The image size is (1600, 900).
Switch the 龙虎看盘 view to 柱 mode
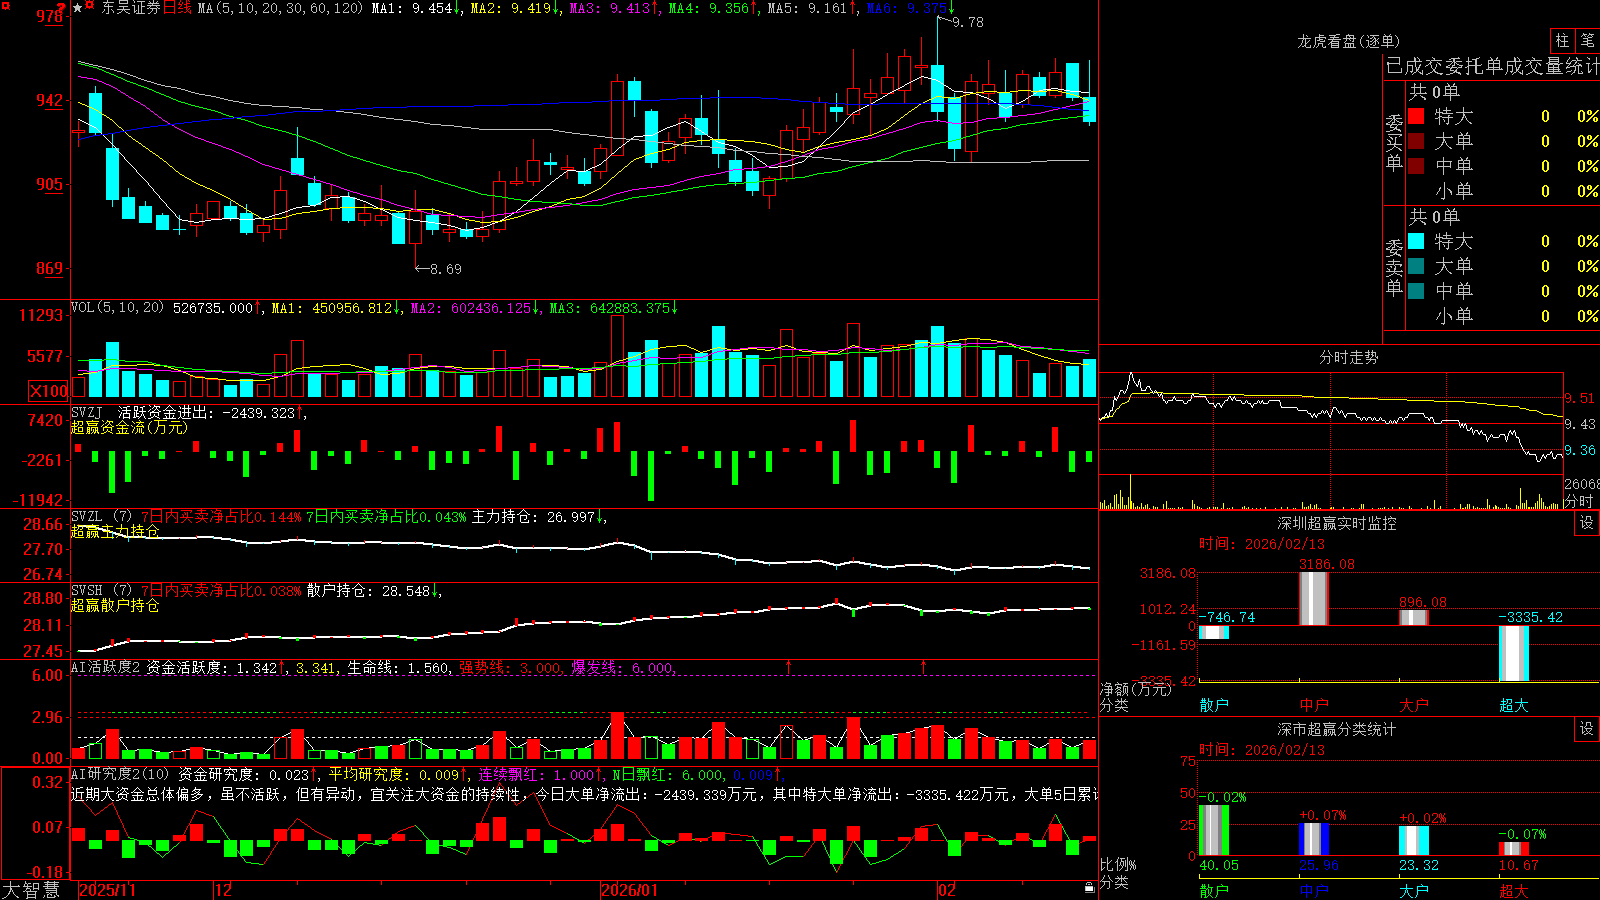1562,40
